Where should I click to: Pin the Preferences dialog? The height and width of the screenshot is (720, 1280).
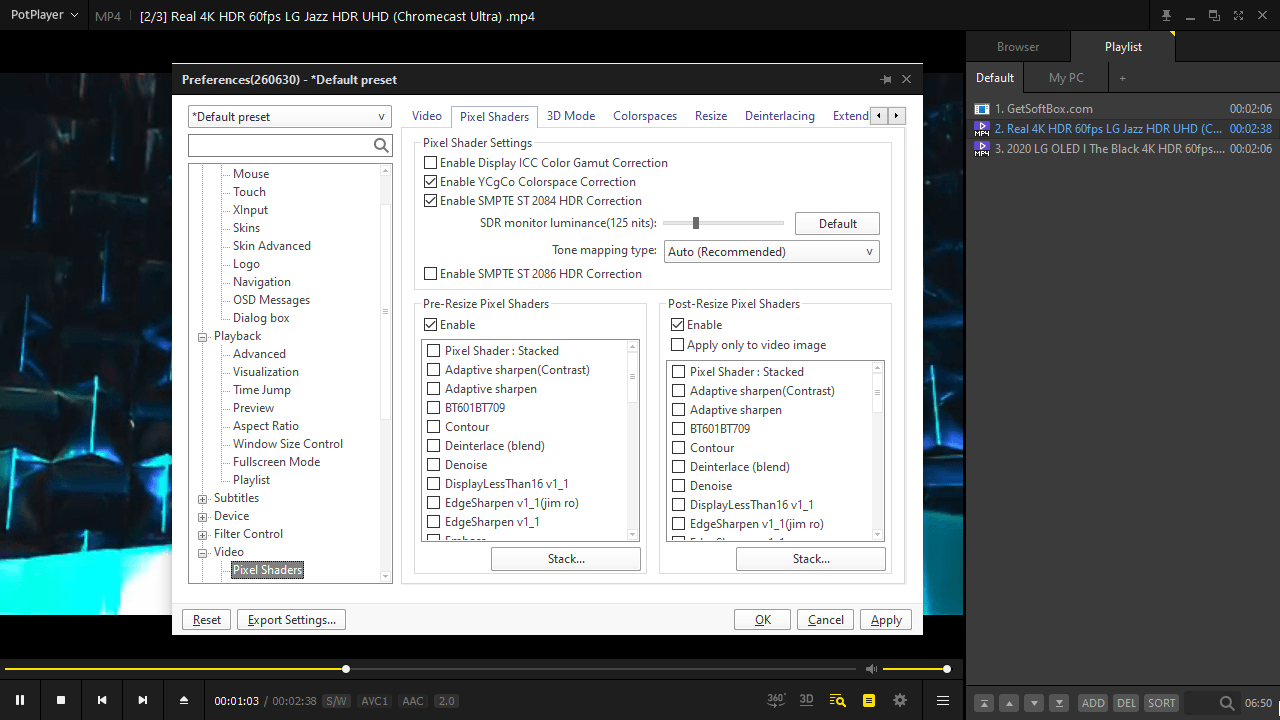[x=885, y=80]
